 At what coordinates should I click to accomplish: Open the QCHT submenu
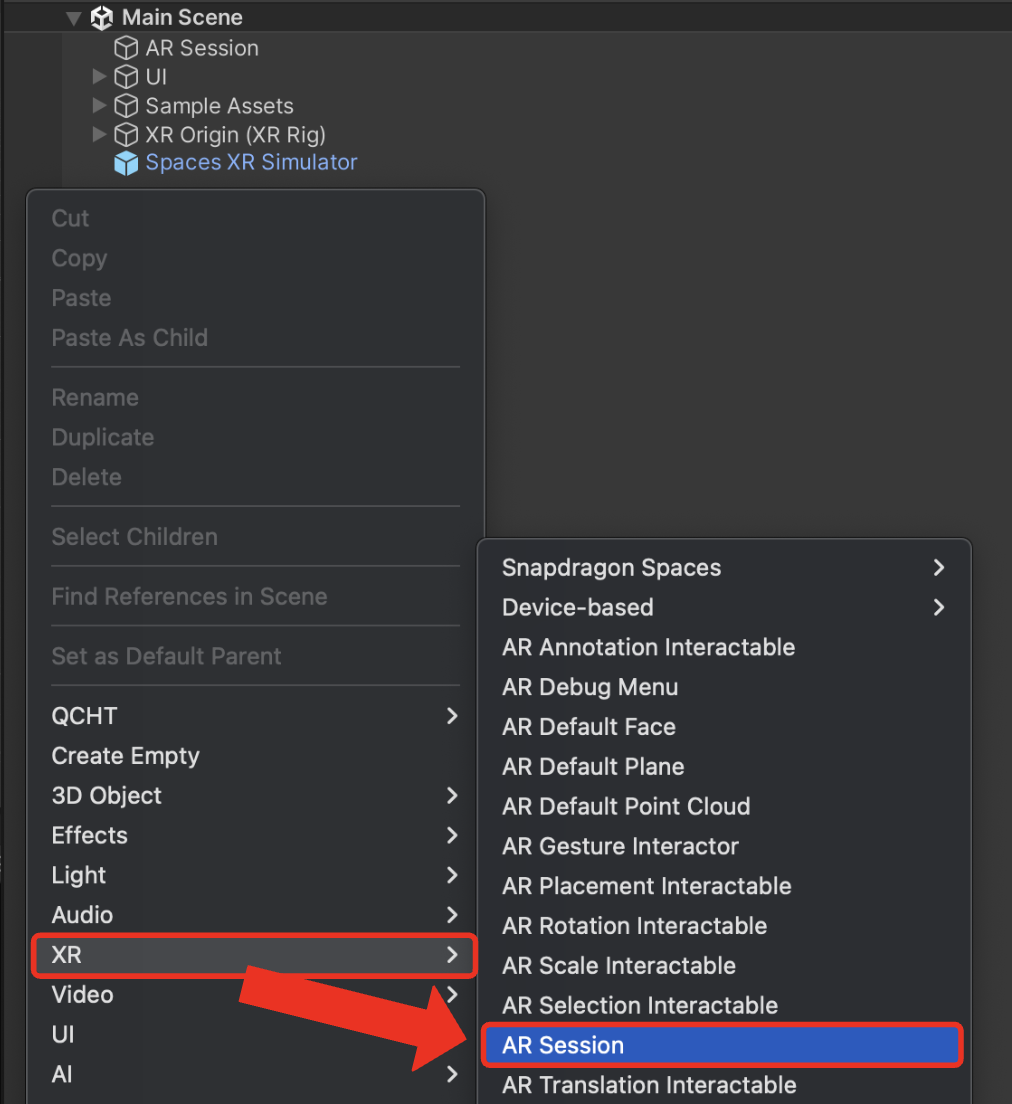point(256,716)
